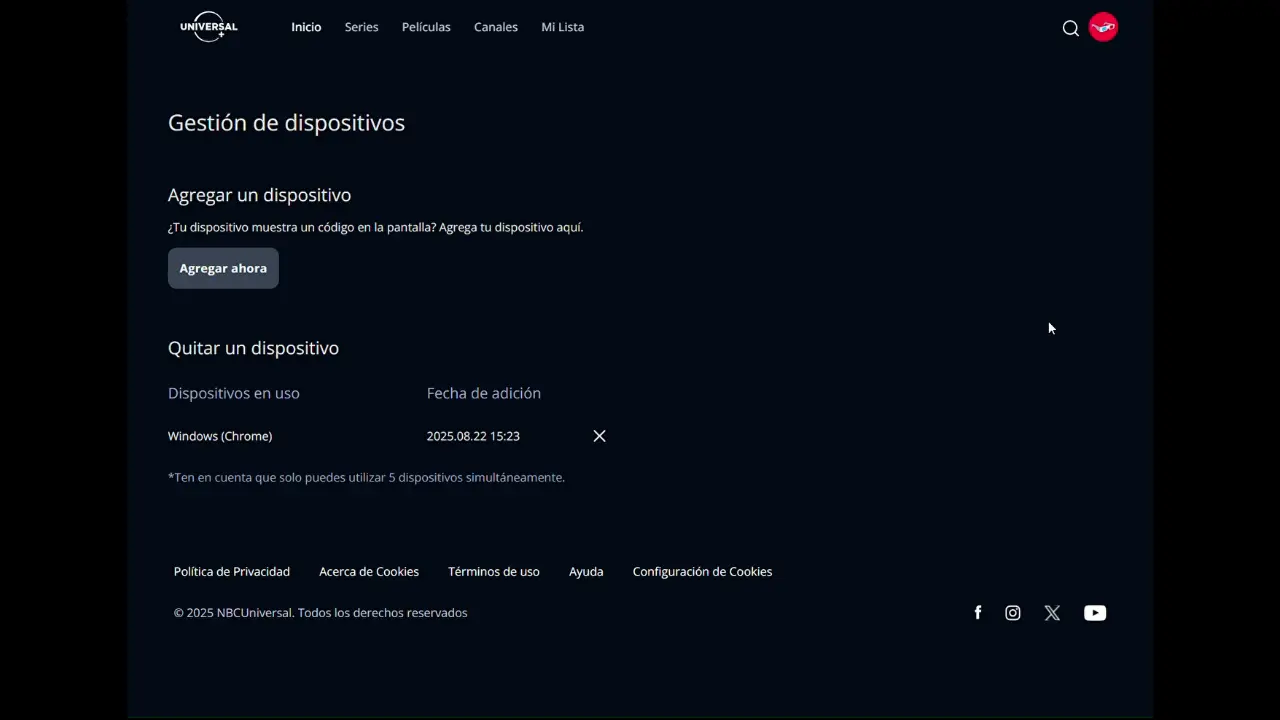
Task: Go to Mi Lista
Action: pos(562,27)
